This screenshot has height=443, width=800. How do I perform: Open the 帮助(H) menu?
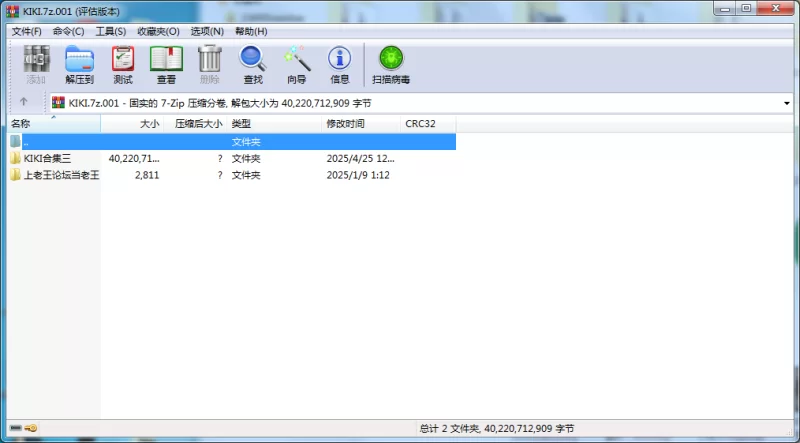tap(251, 32)
